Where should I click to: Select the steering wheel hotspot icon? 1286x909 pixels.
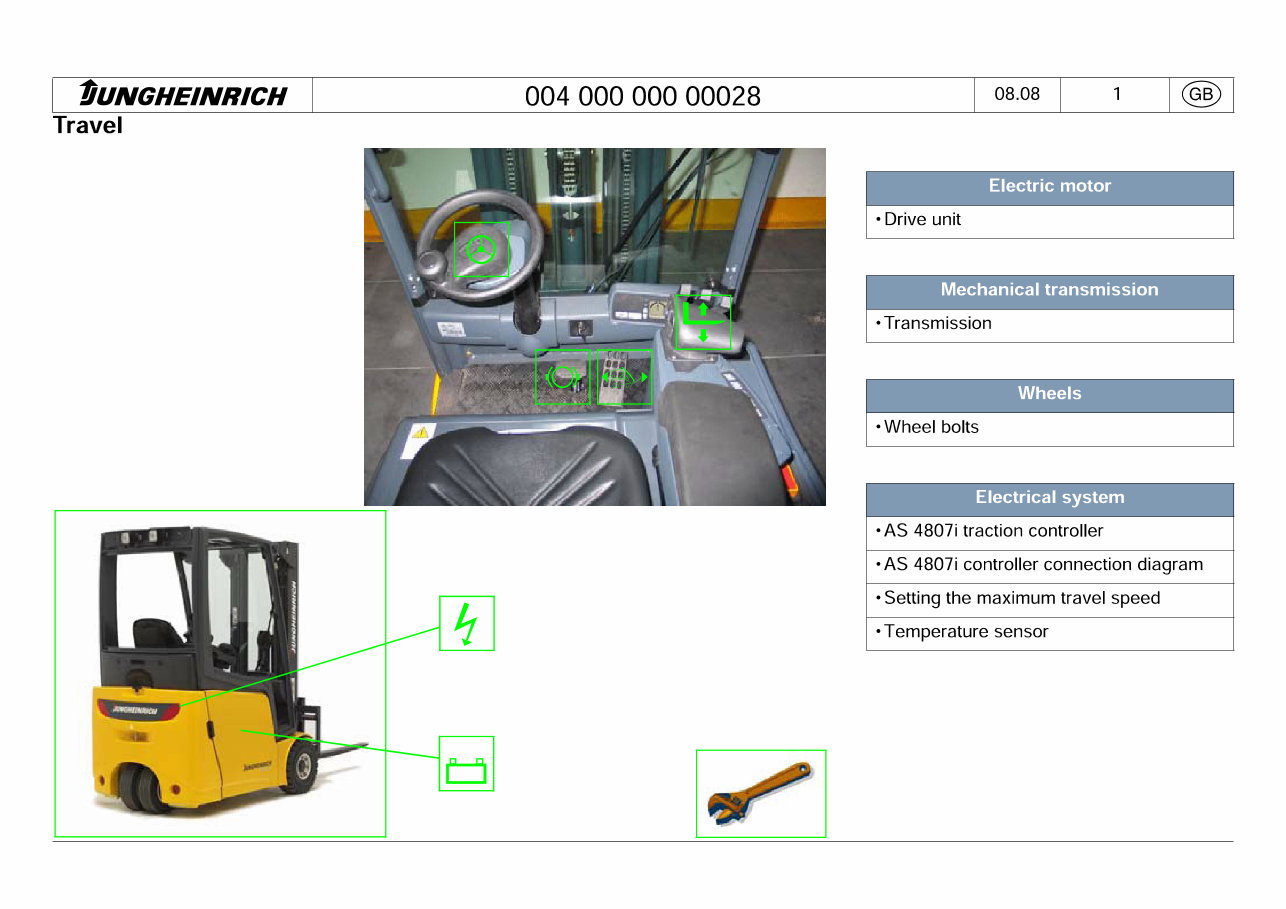(482, 249)
